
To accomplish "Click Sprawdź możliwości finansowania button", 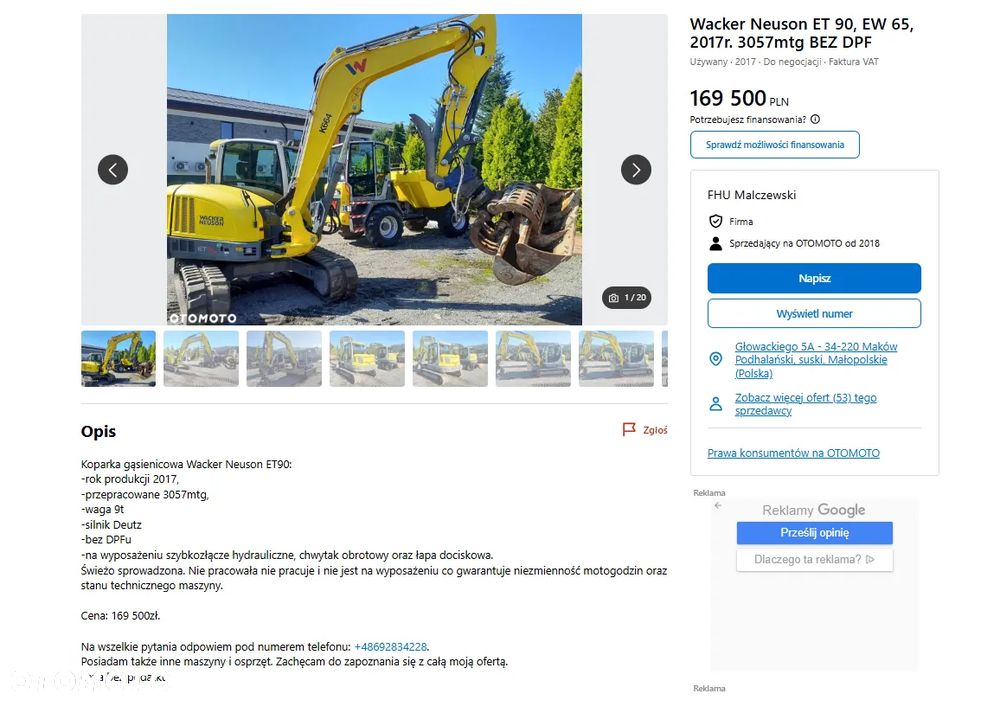I will point(774,145).
